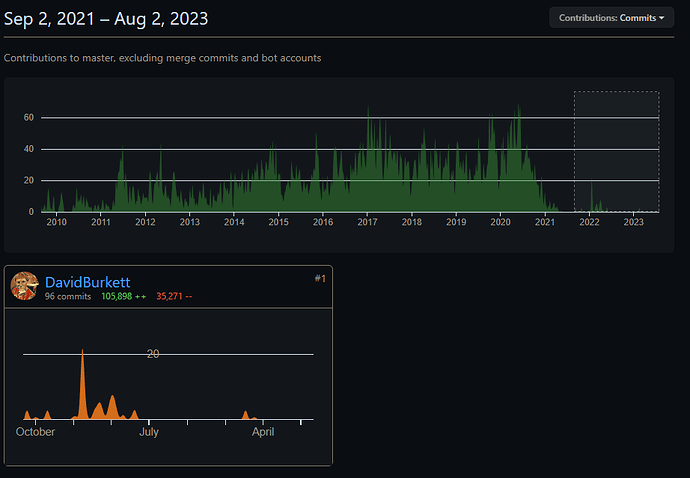Click the 2022 label on the timeline axis

(589, 222)
